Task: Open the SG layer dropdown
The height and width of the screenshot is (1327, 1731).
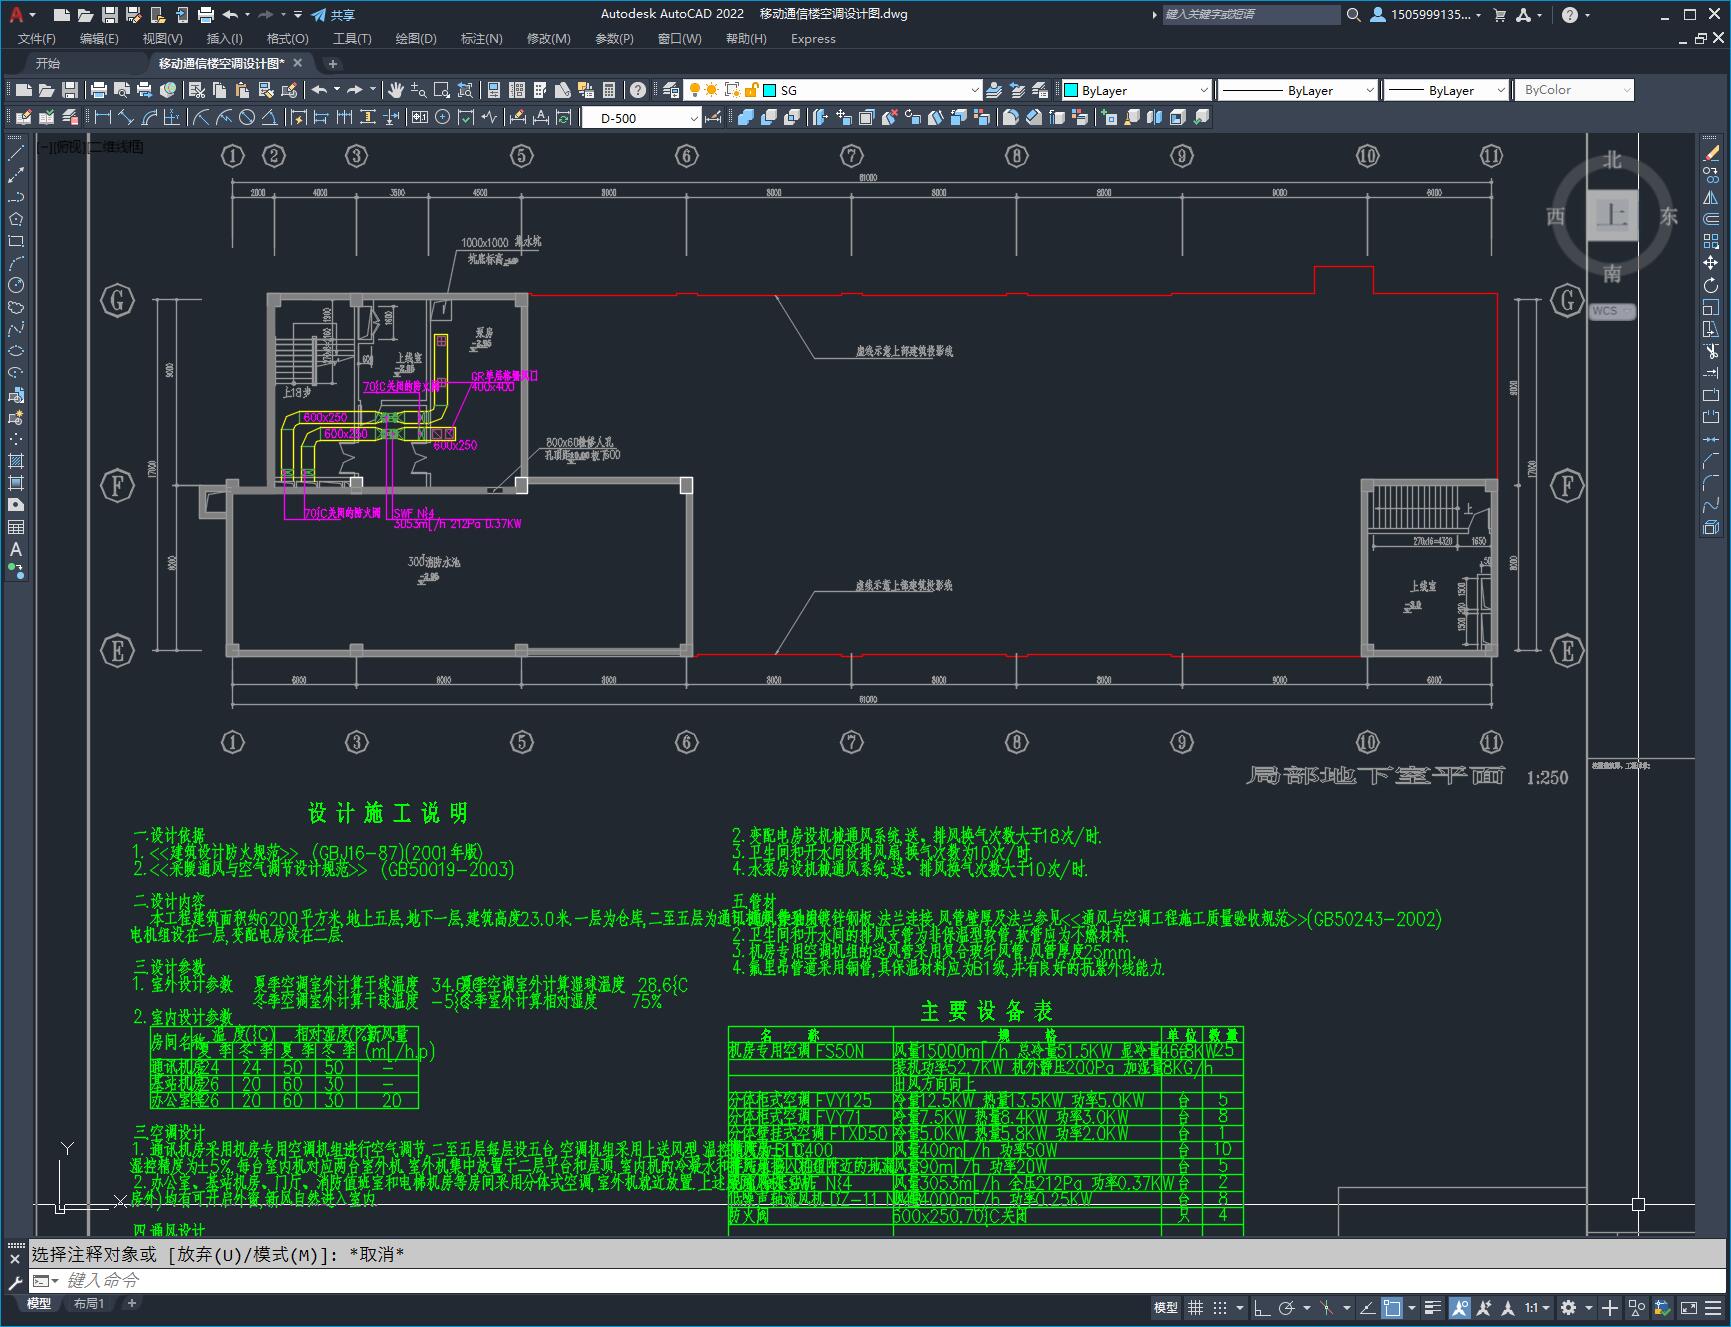Action: (975, 90)
